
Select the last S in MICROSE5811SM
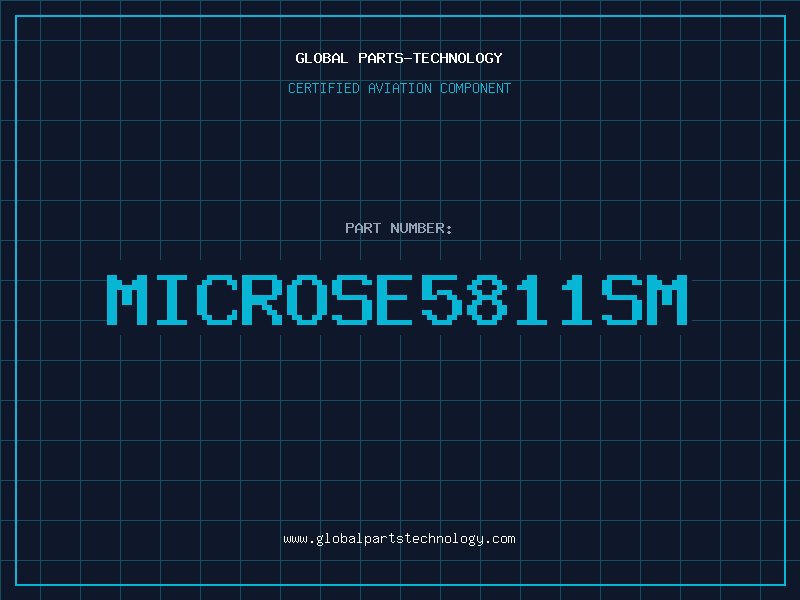point(621,299)
